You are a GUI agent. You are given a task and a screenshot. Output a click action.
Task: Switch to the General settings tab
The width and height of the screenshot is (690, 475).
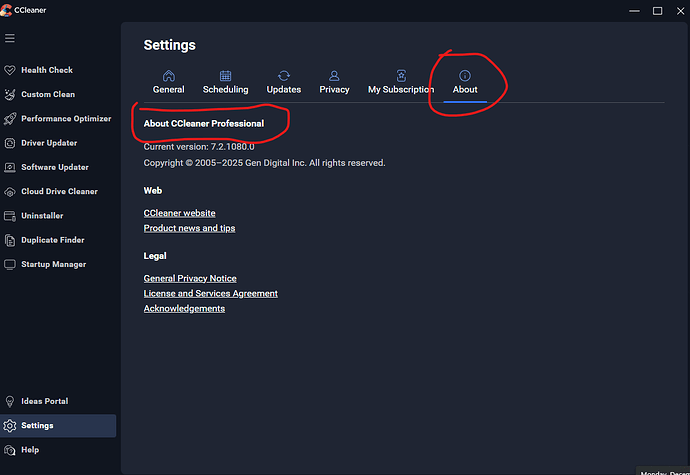click(168, 82)
